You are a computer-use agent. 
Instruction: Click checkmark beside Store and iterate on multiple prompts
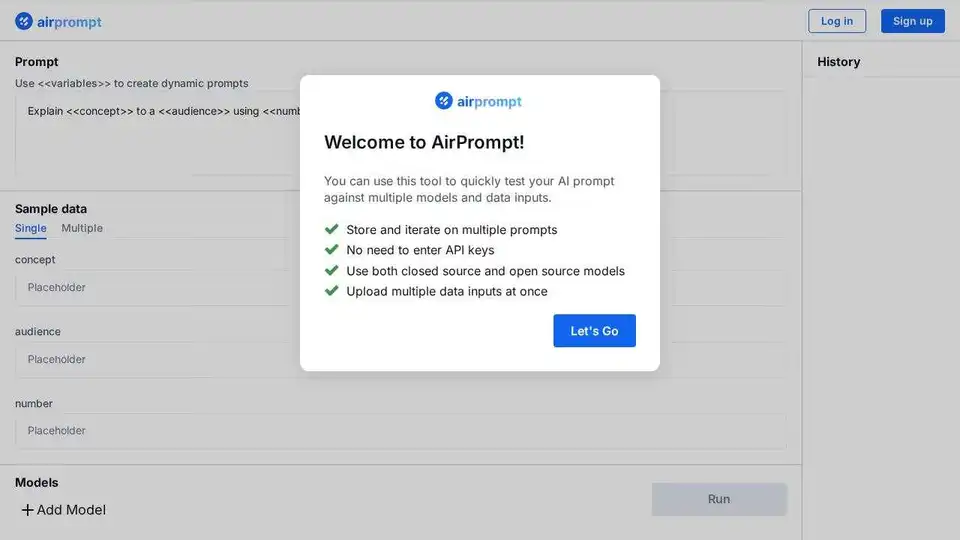[331, 229]
